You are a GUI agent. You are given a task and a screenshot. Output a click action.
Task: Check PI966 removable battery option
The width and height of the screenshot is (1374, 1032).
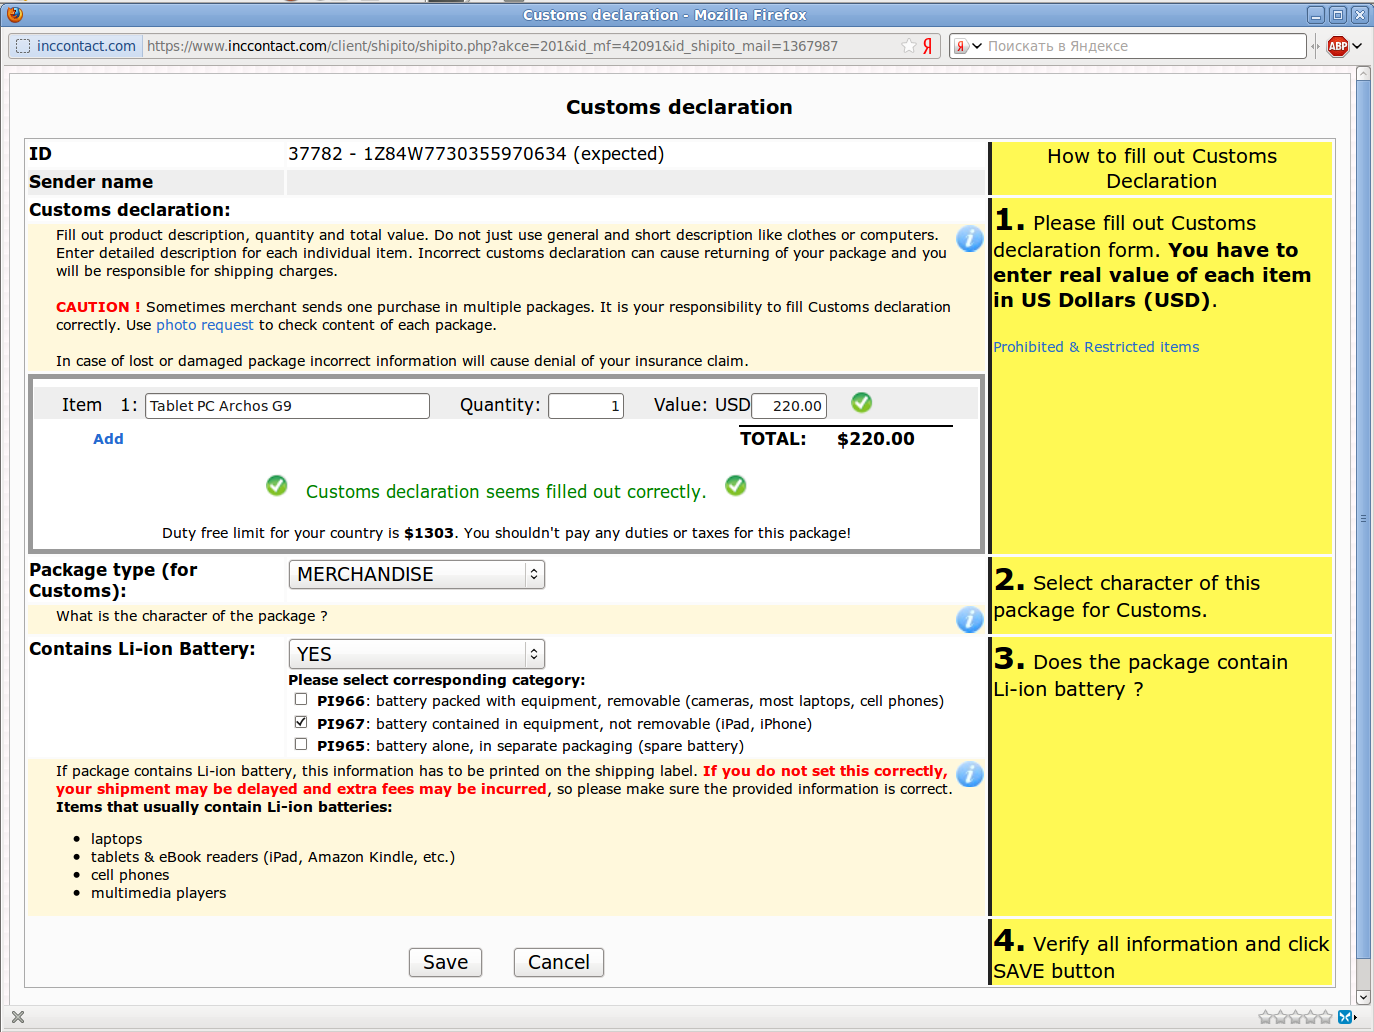coord(301,700)
